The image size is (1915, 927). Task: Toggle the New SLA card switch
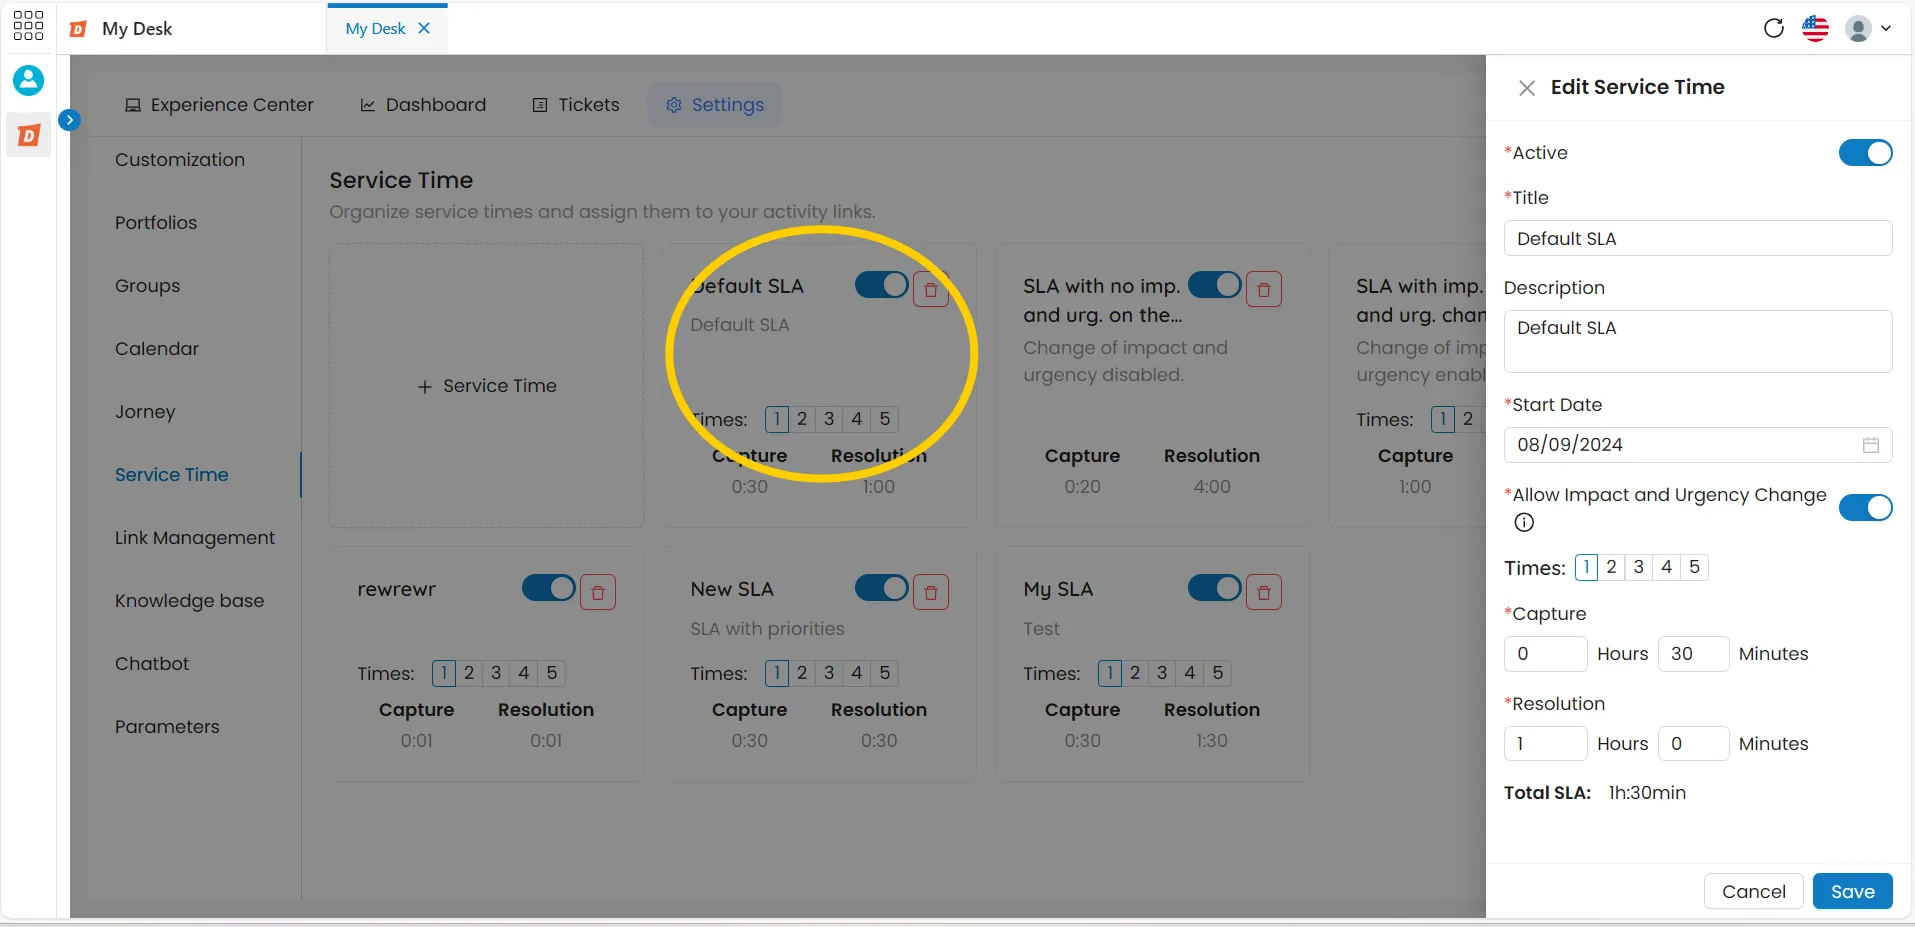[882, 588]
